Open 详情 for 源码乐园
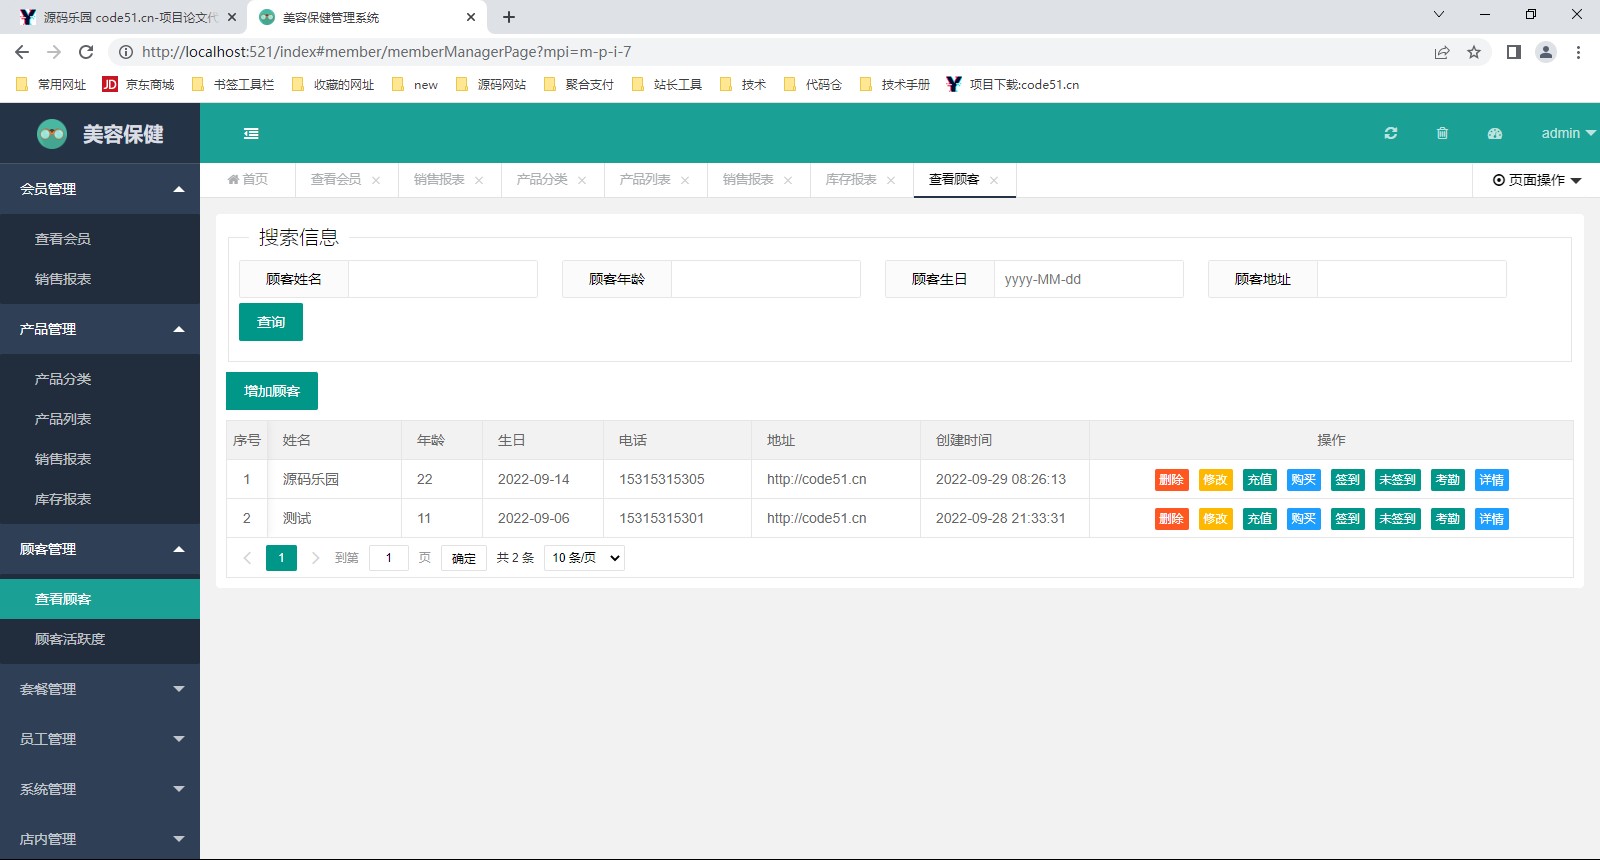 (1491, 480)
